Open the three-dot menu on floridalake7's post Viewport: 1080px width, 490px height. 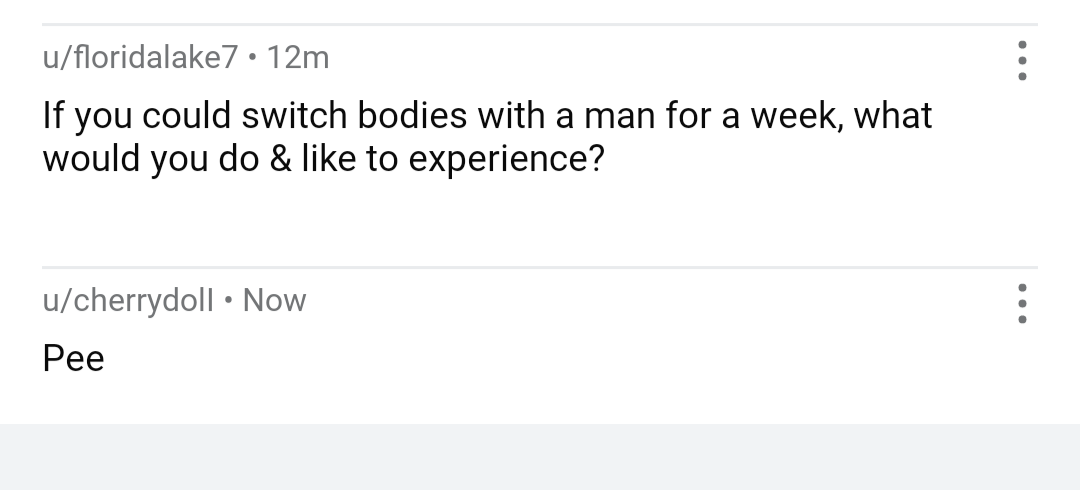pyautogui.click(x=1022, y=61)
